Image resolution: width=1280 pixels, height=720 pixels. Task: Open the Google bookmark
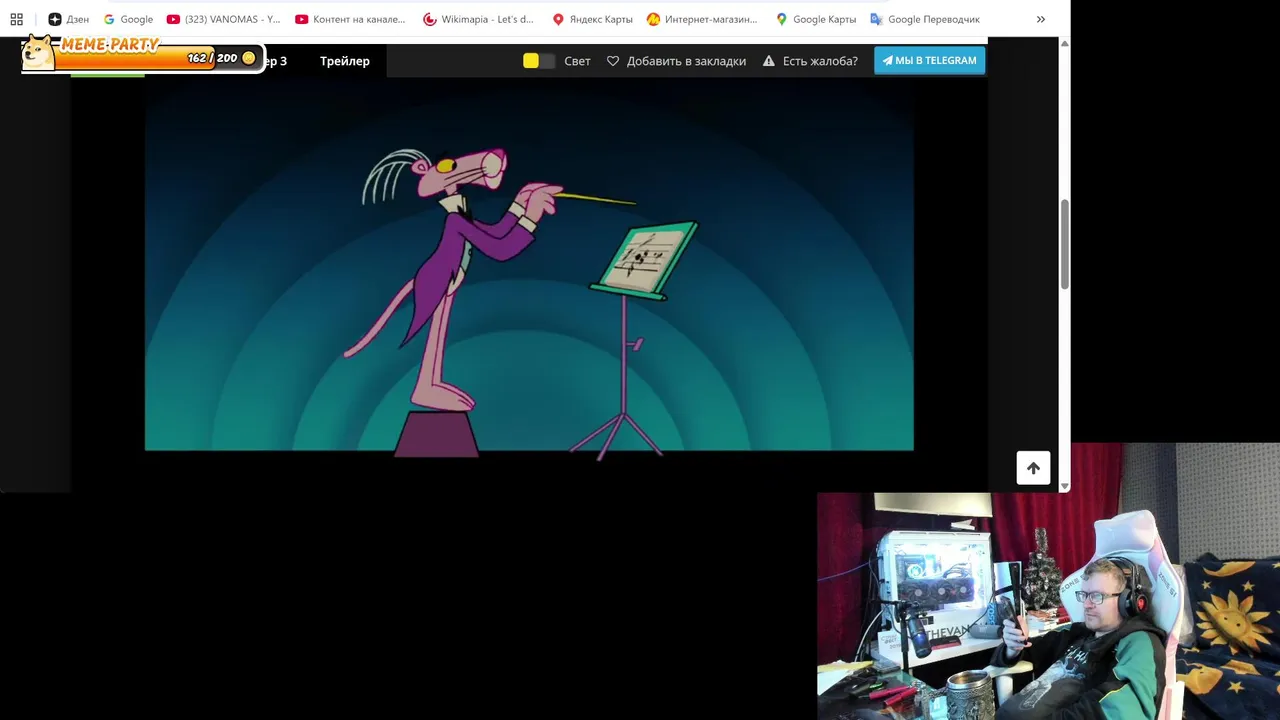point(128,19)
